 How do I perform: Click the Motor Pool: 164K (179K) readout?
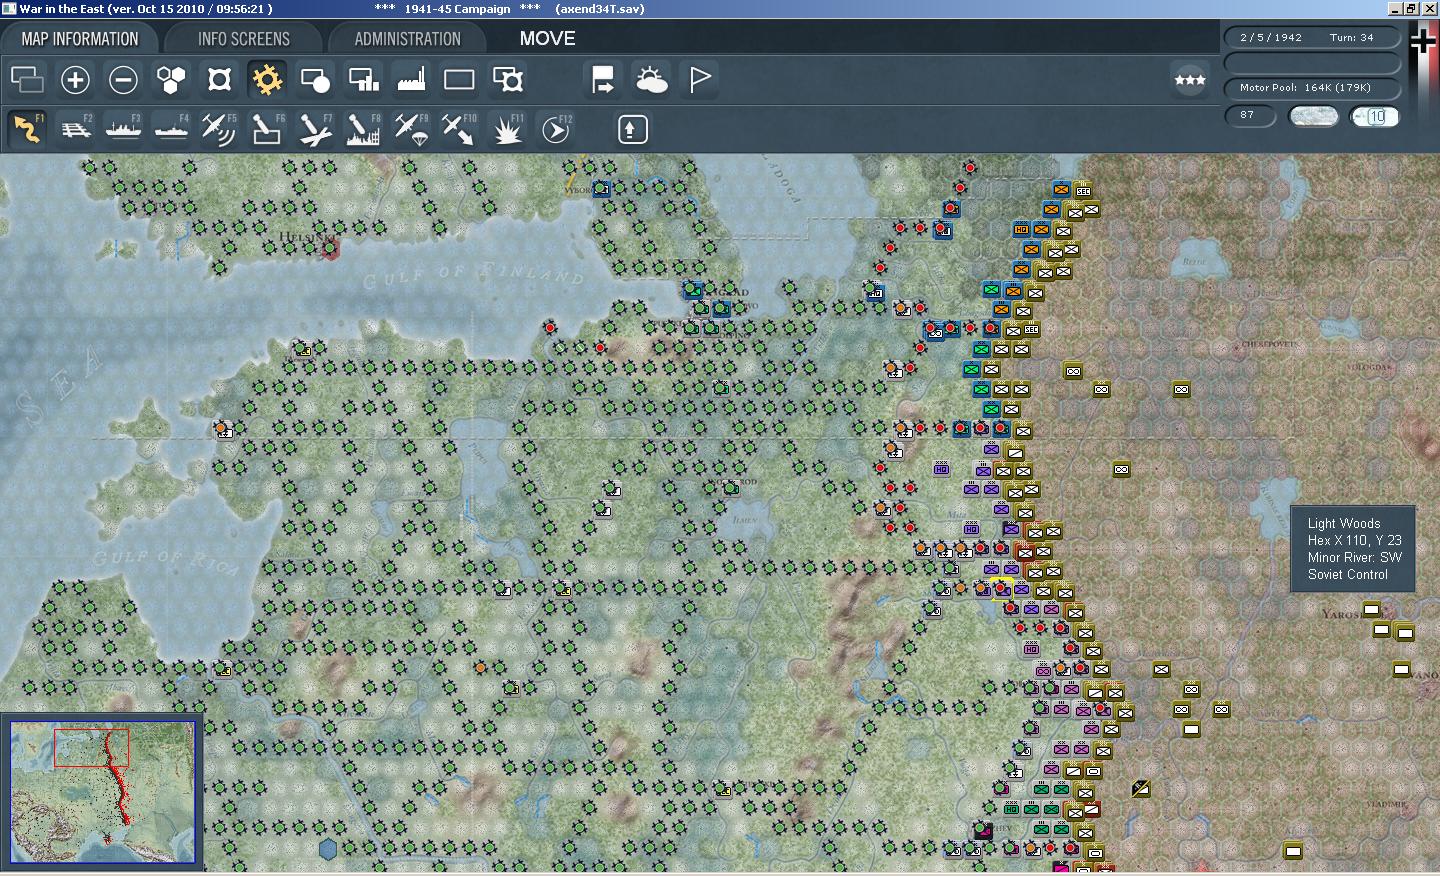pyautogui.click(x=1312, y=88)
